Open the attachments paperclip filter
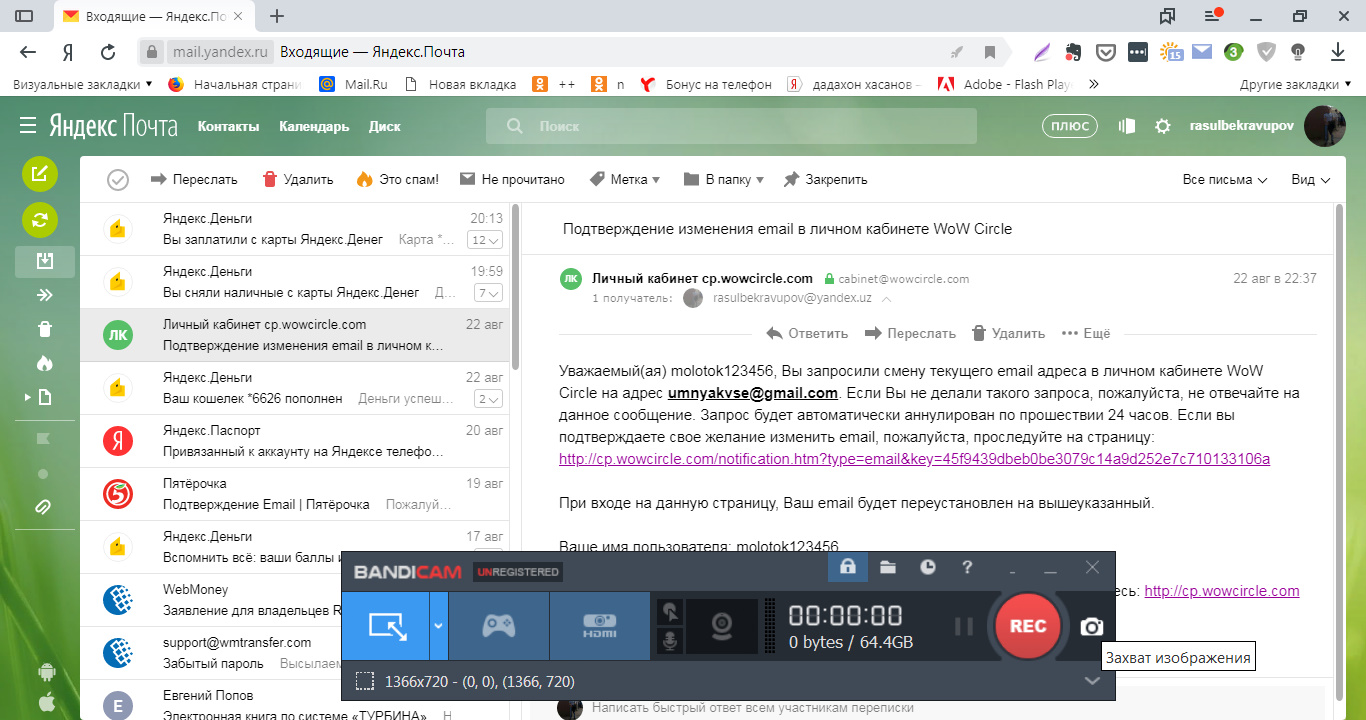Viewport: 1366px width, 720px height. (44, 507)
